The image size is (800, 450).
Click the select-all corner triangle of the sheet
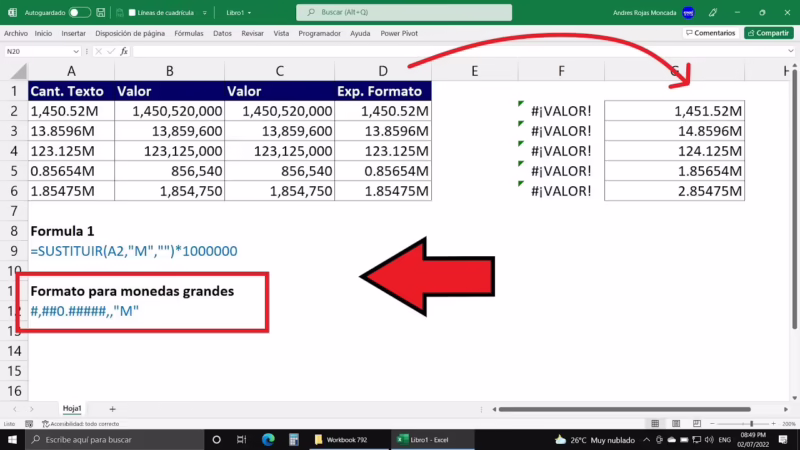18,71
